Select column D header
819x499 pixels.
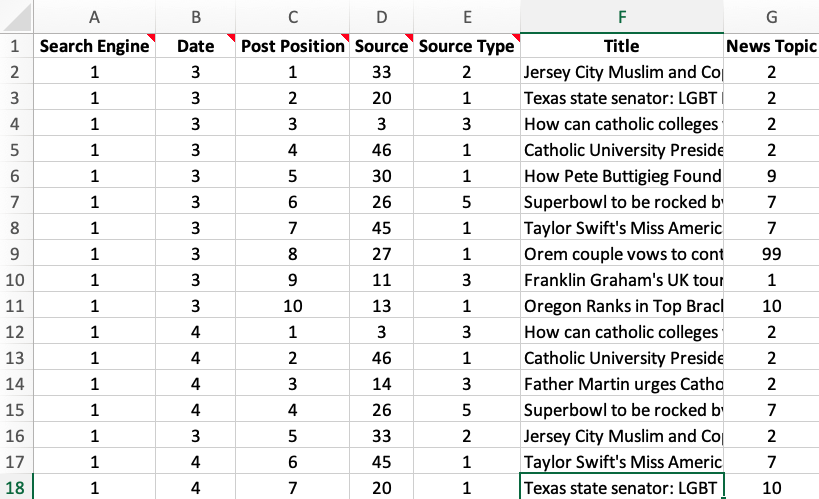(382, 17)
